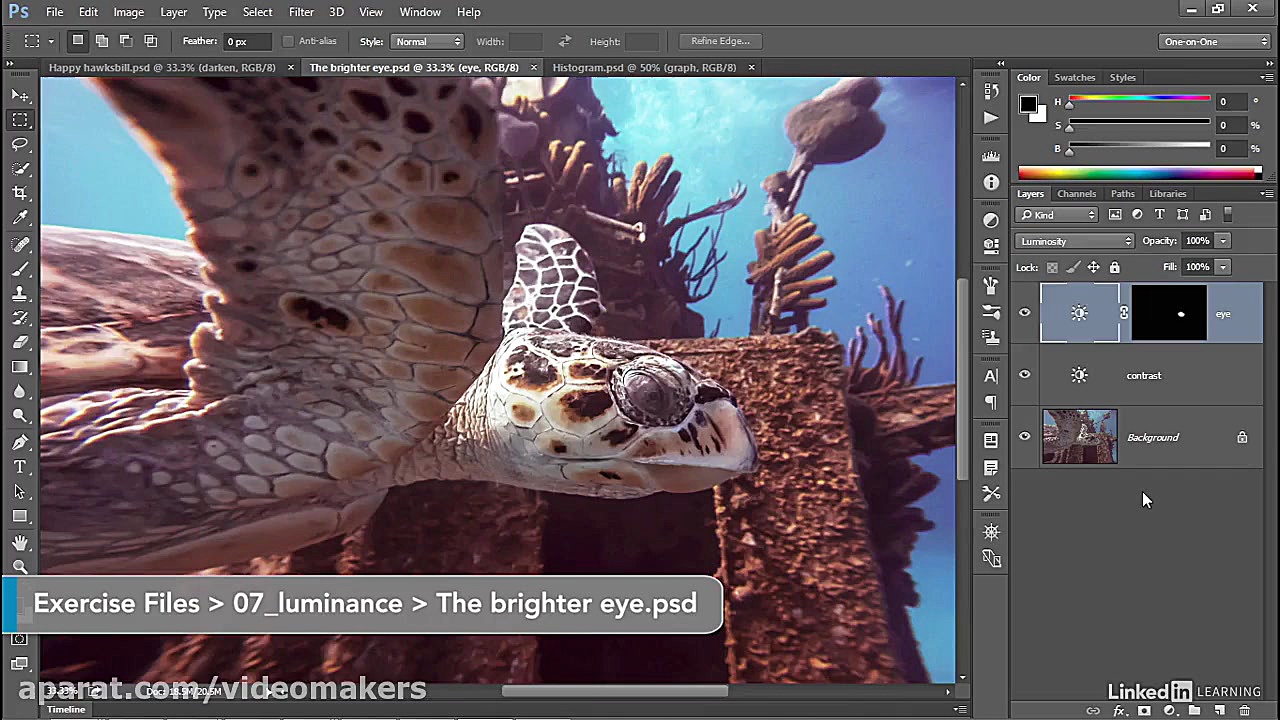Viewport: 1280px width, 720px height.
Task: Open the Luminosity blend mode dropdown
Action: 1075,241
